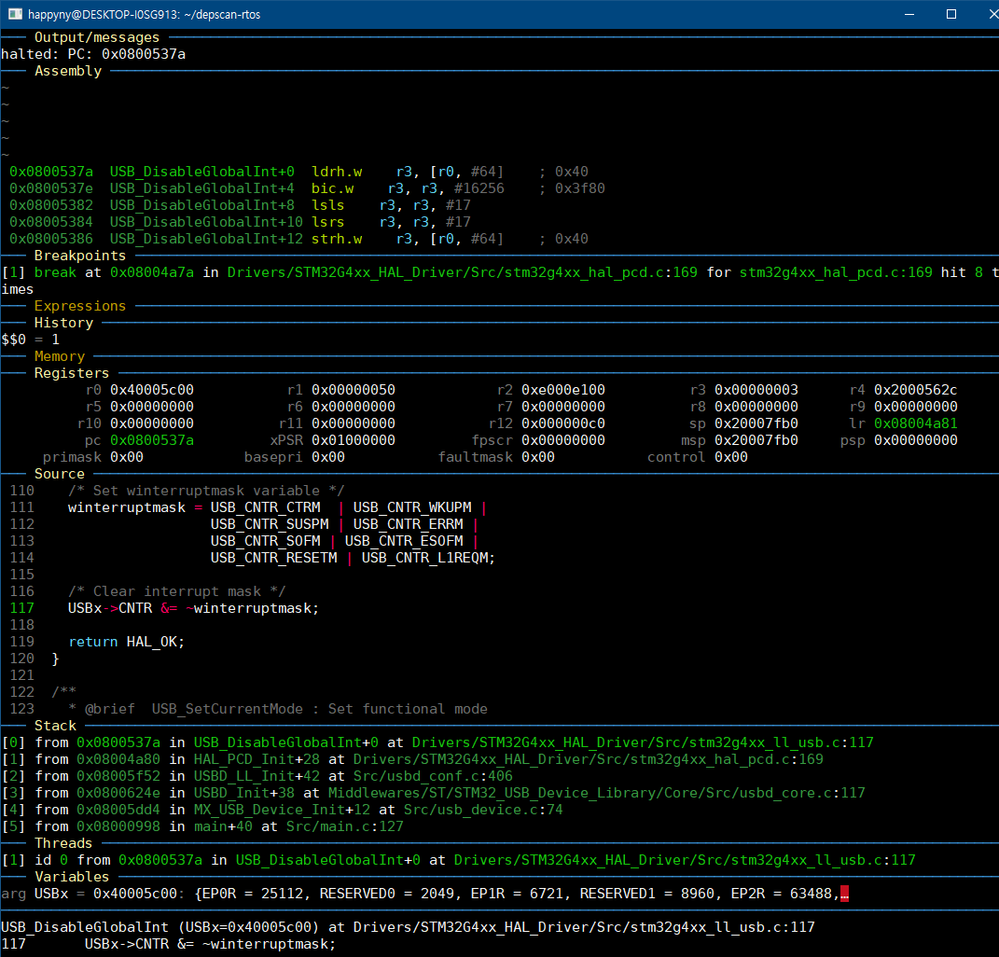The height and width of the screenshot is (957, 999).
Task: Click the Registers section header
Action: (x=71, y=373)
